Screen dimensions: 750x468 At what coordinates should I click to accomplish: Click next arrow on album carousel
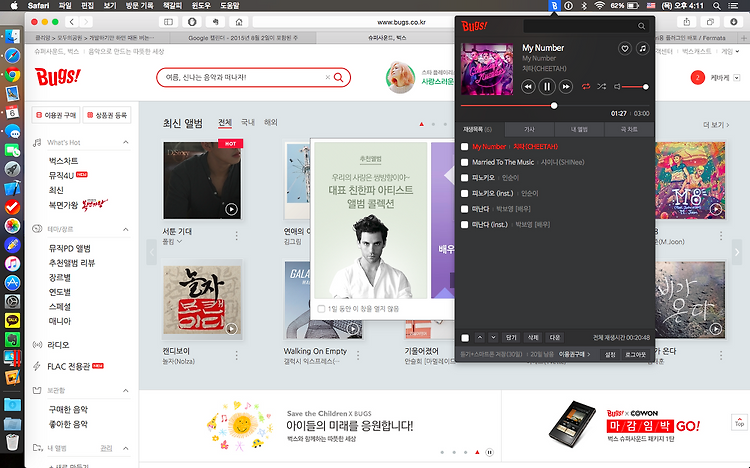737,252
